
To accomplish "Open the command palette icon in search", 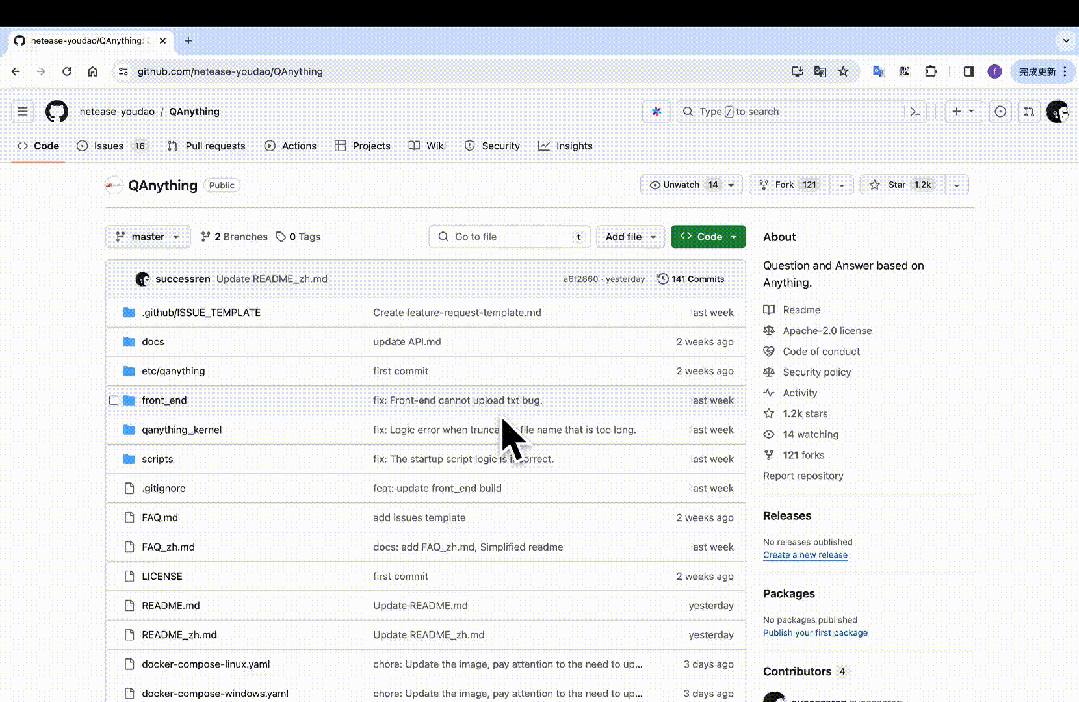I will 914,112.
